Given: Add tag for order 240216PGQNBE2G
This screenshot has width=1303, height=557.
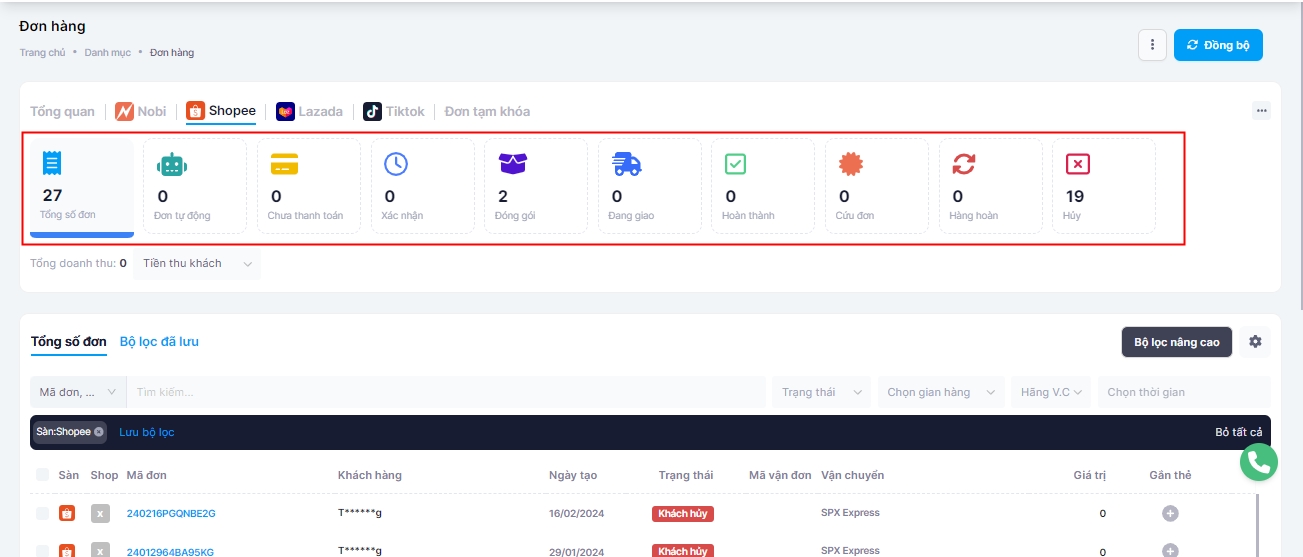Looking at the screenshot, I should 1170,513.
